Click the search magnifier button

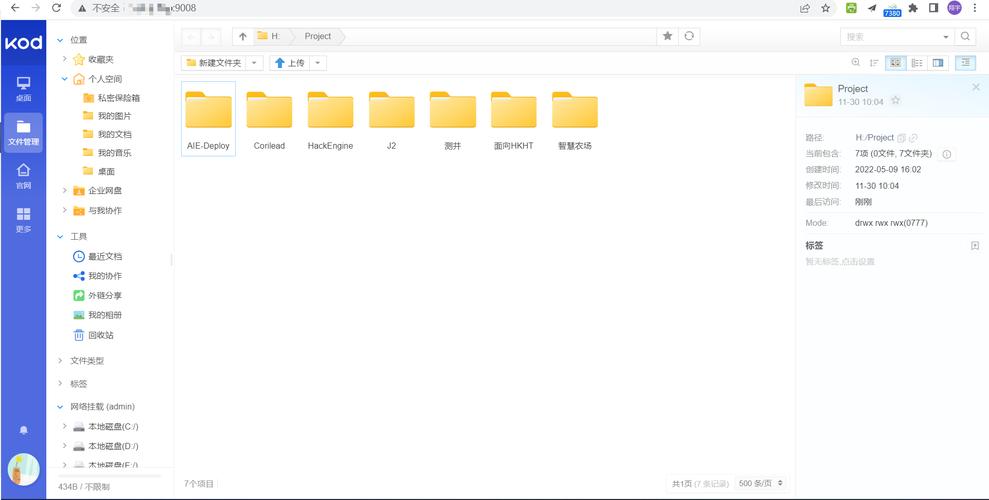965,37
